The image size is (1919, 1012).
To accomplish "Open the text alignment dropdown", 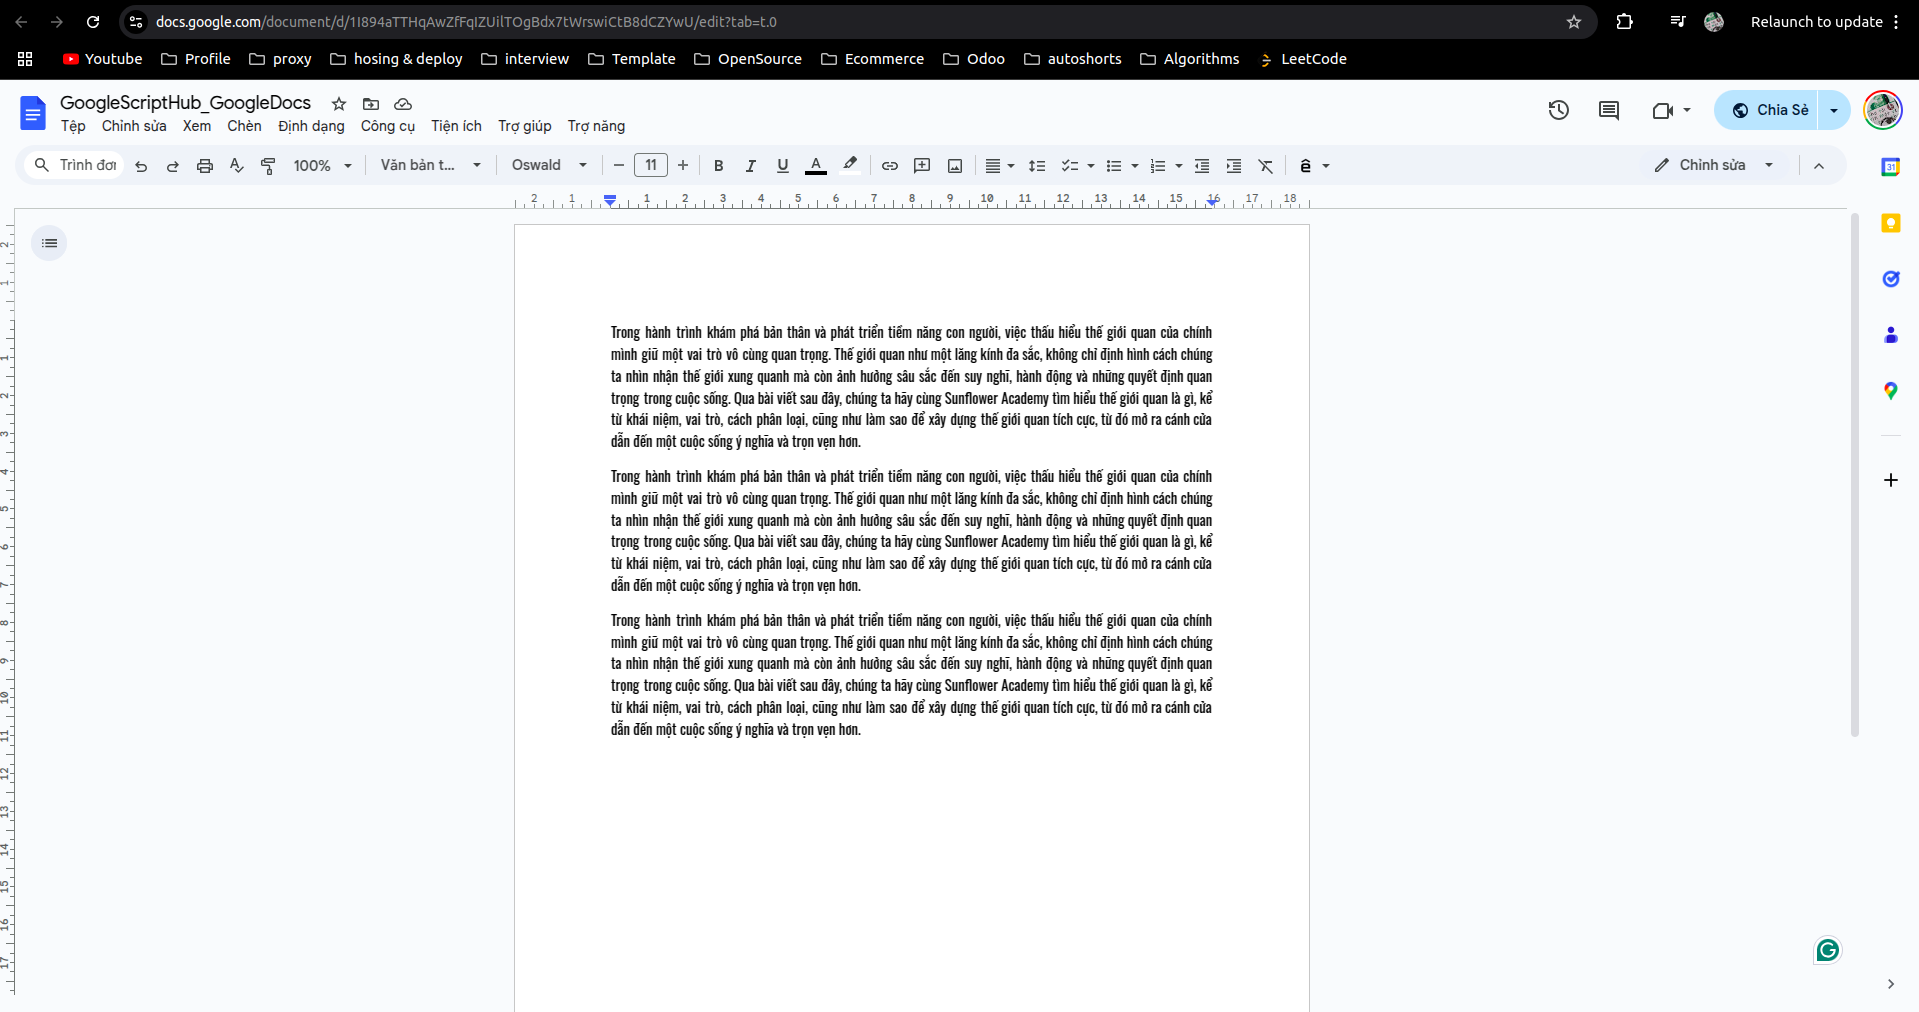I will [1000, 166].
